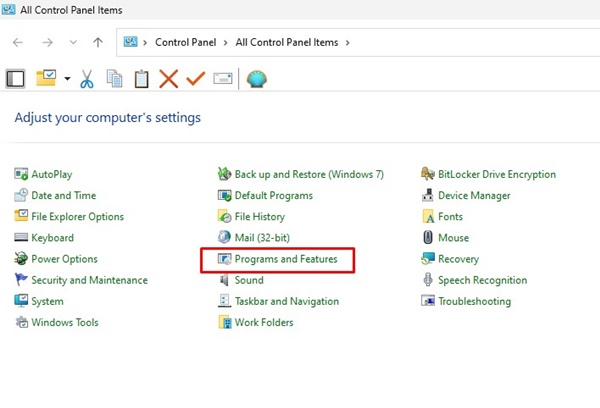This screenshot has height=408, width=600.
Task: Open the recent locations dropdown chevron
Action: [73, 42]
